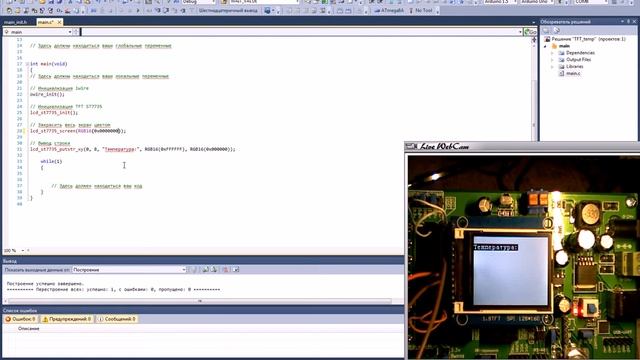
Task: Open the main scope dropdown
Action: (x=70, y=32)
